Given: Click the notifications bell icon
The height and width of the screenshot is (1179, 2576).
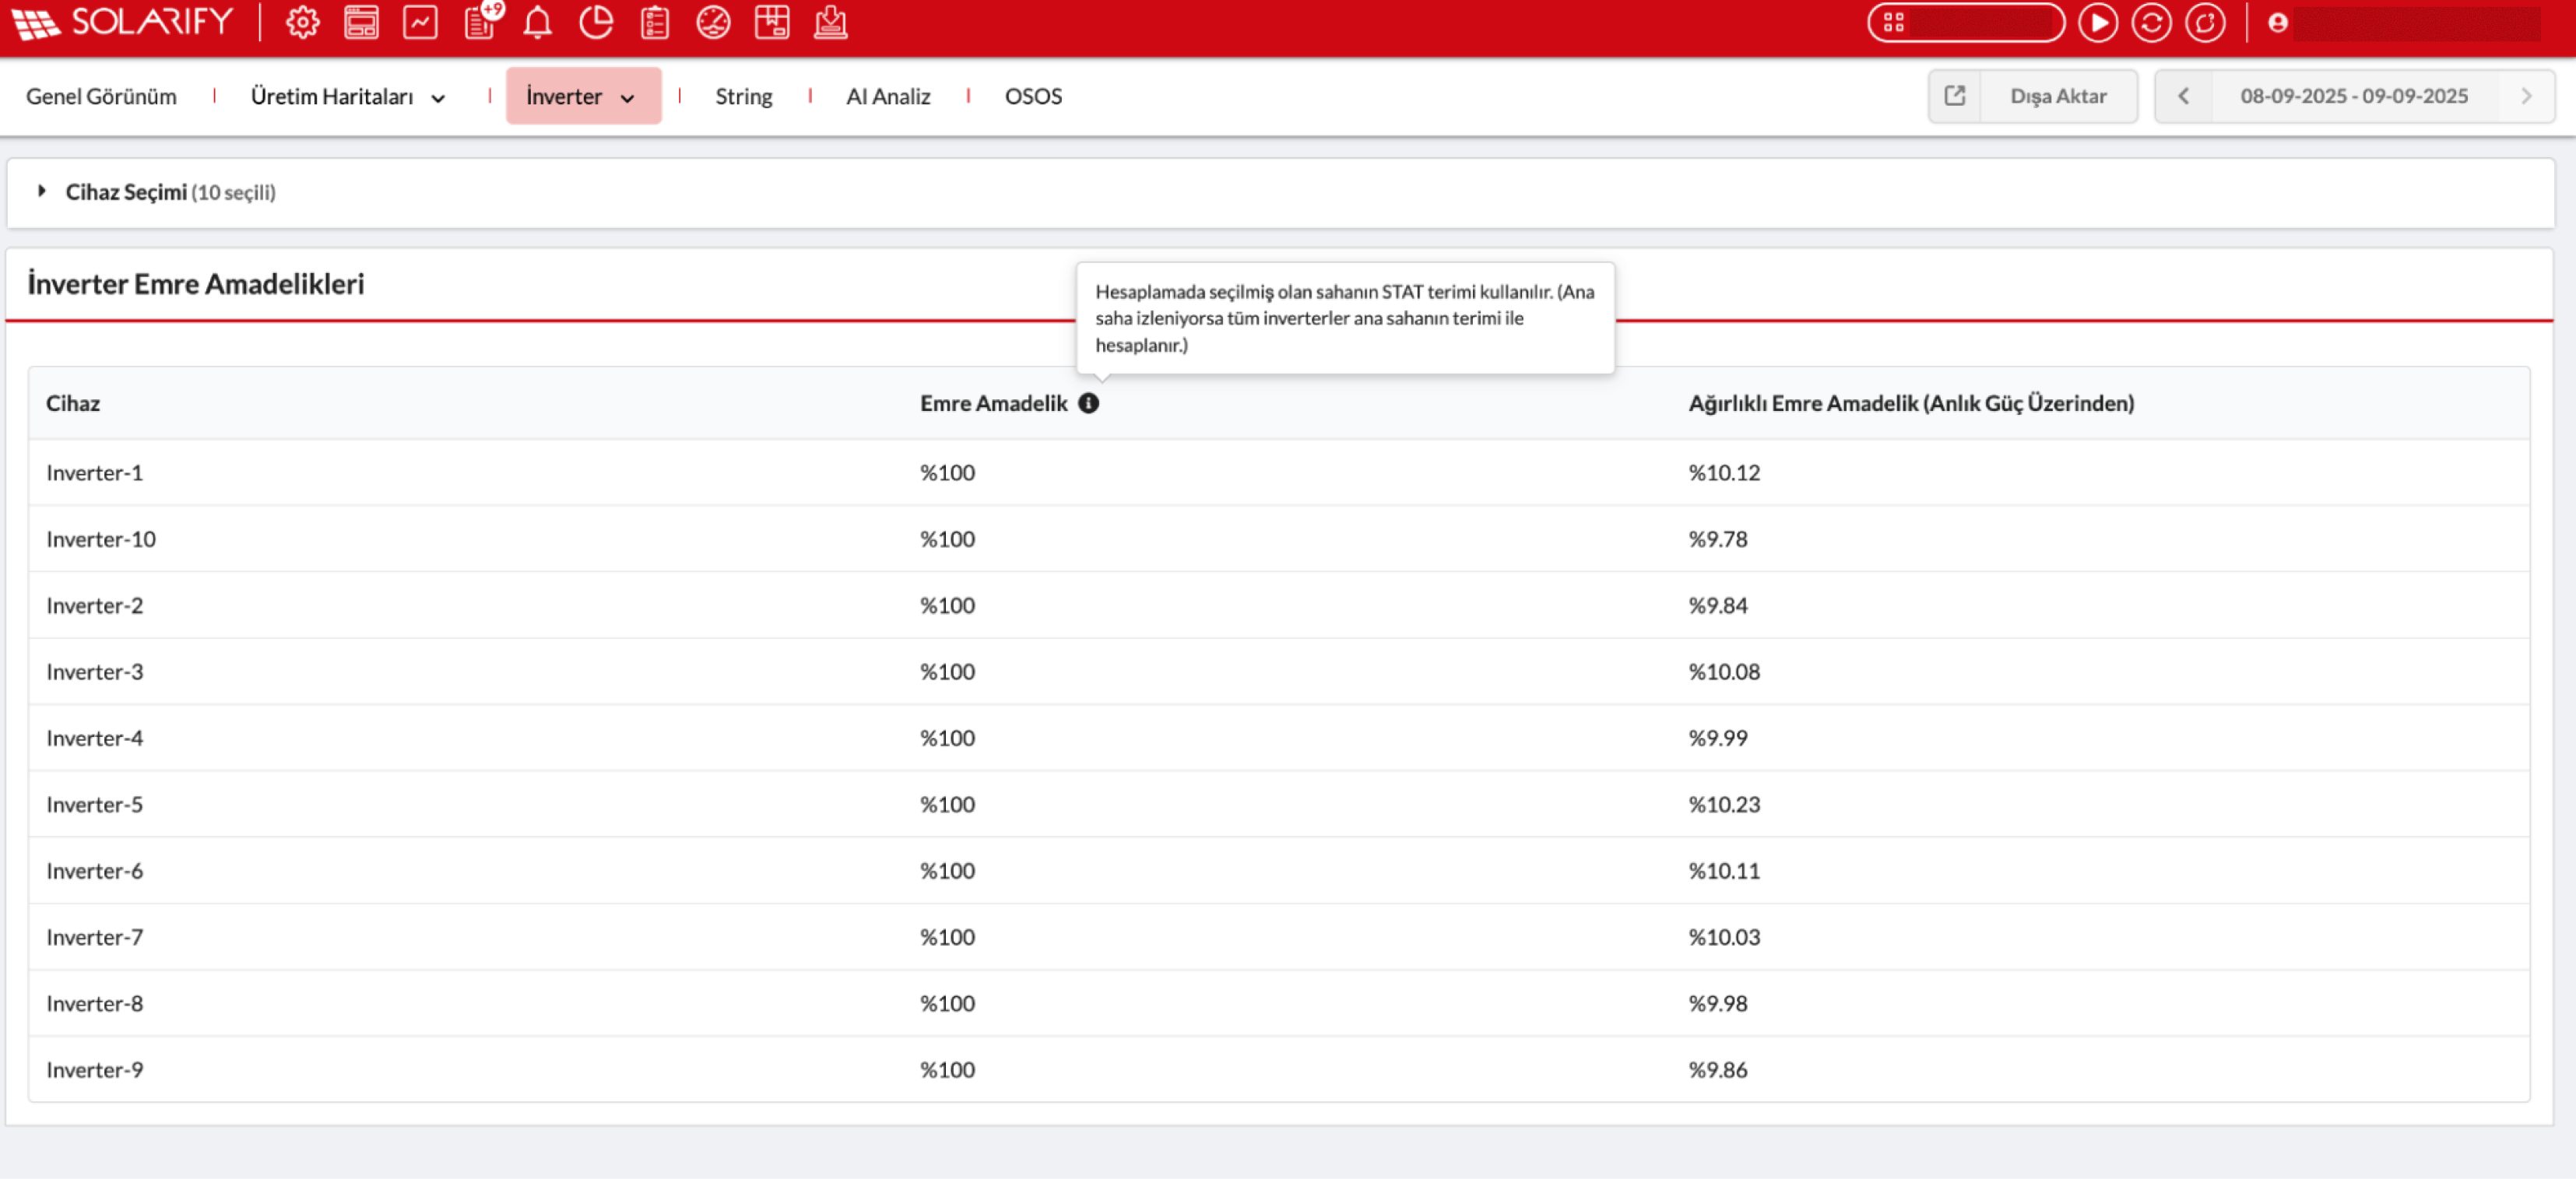Looking at the screenshot, I should 537,22.
